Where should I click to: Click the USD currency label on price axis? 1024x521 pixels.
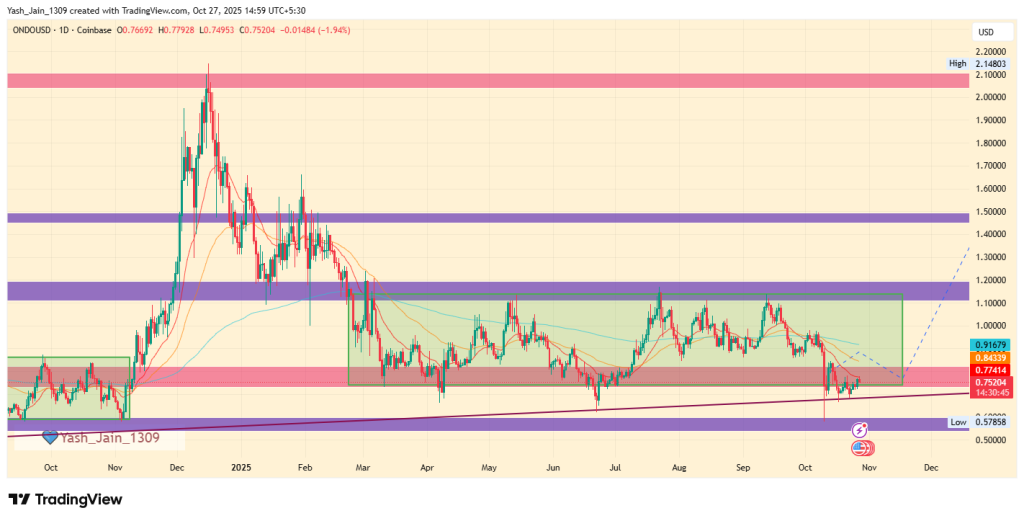tap(984, 33)
